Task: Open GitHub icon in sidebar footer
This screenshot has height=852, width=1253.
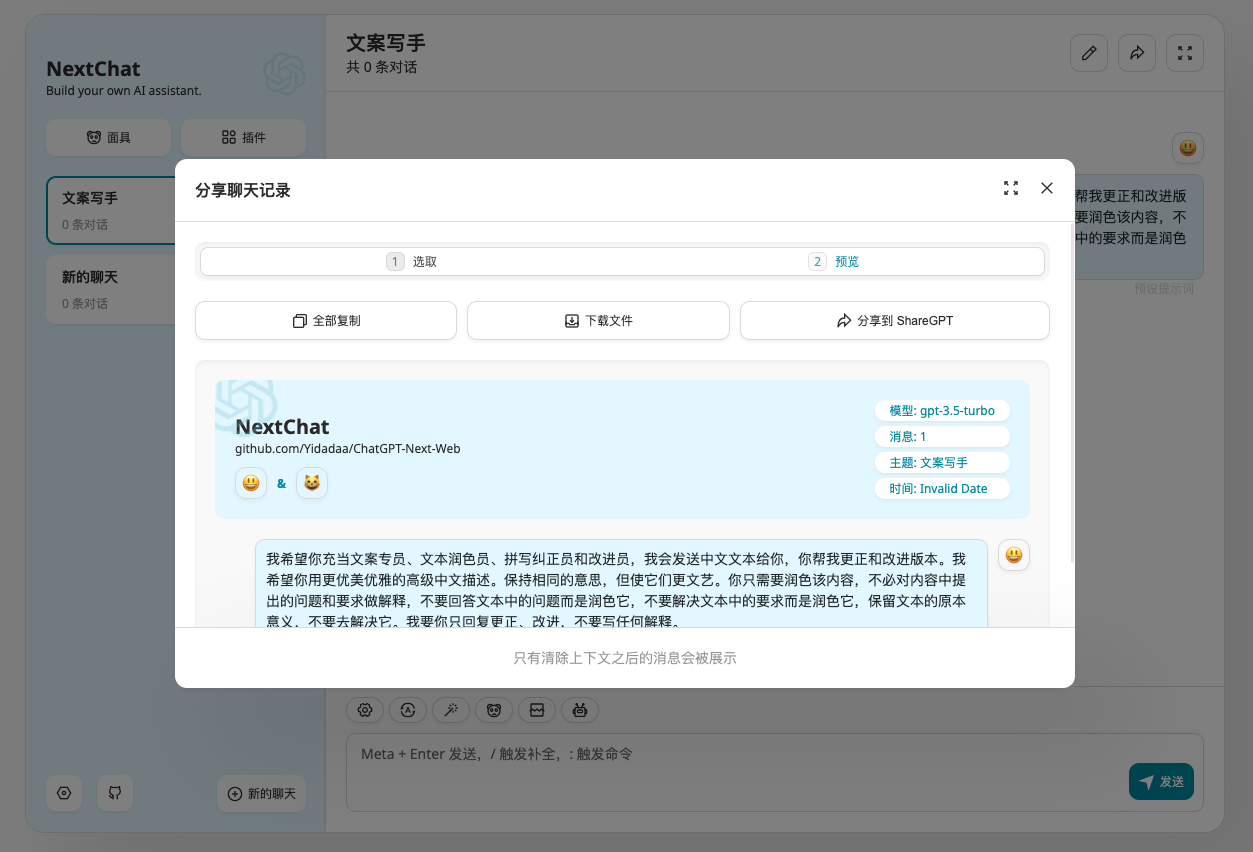Action: pos(115,793)
